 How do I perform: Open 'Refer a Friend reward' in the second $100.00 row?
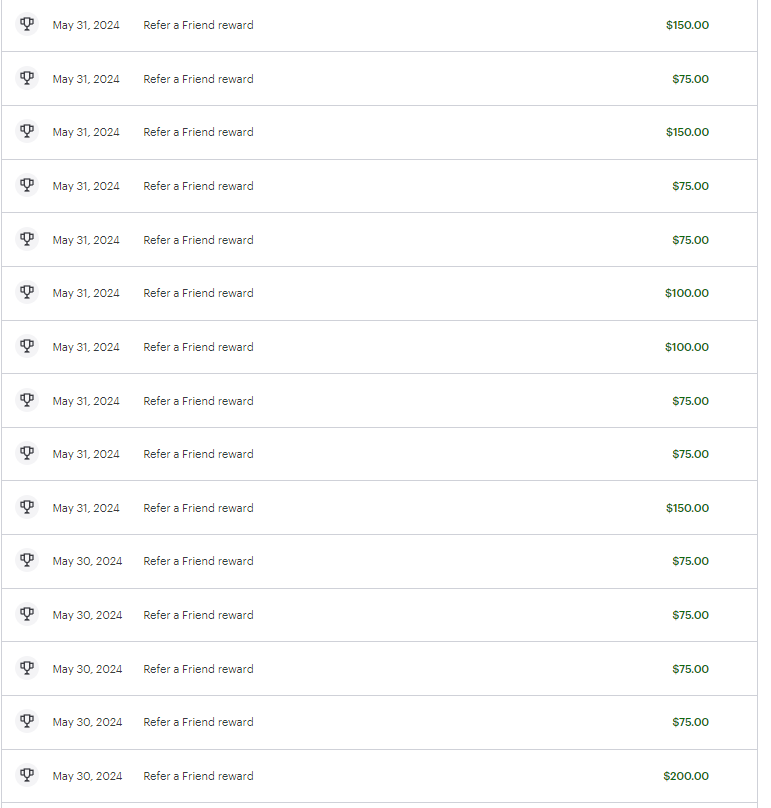(198, 347)
